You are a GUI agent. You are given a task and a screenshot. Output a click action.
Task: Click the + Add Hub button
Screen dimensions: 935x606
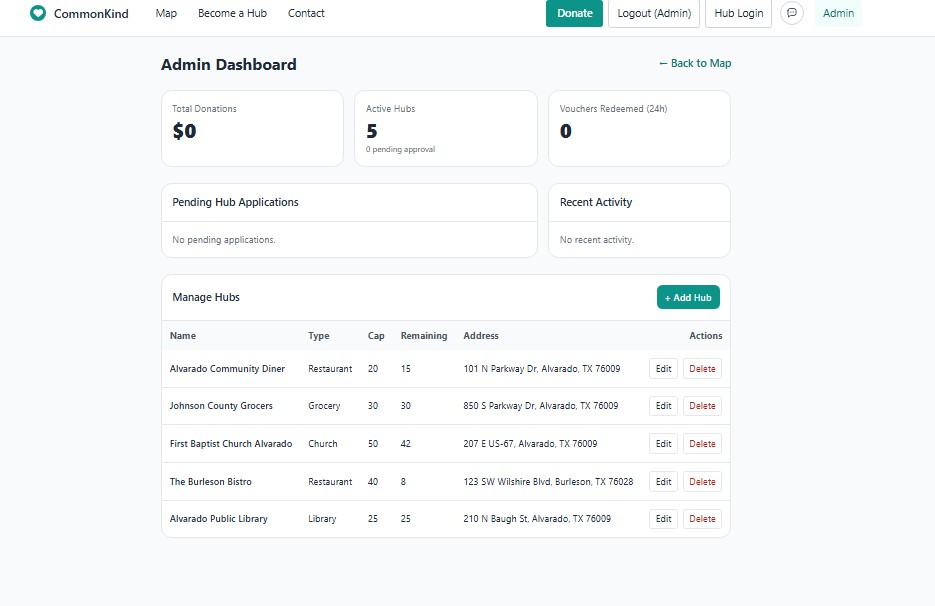pyautogui.click(x=688, y=297)
